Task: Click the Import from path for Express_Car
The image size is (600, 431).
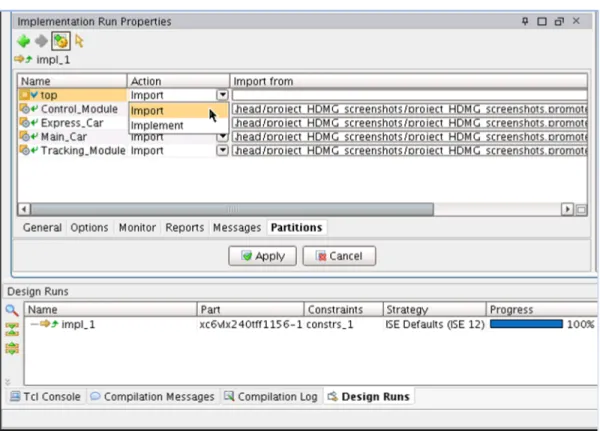Action: pyautogui.click(x=409, y=123)
